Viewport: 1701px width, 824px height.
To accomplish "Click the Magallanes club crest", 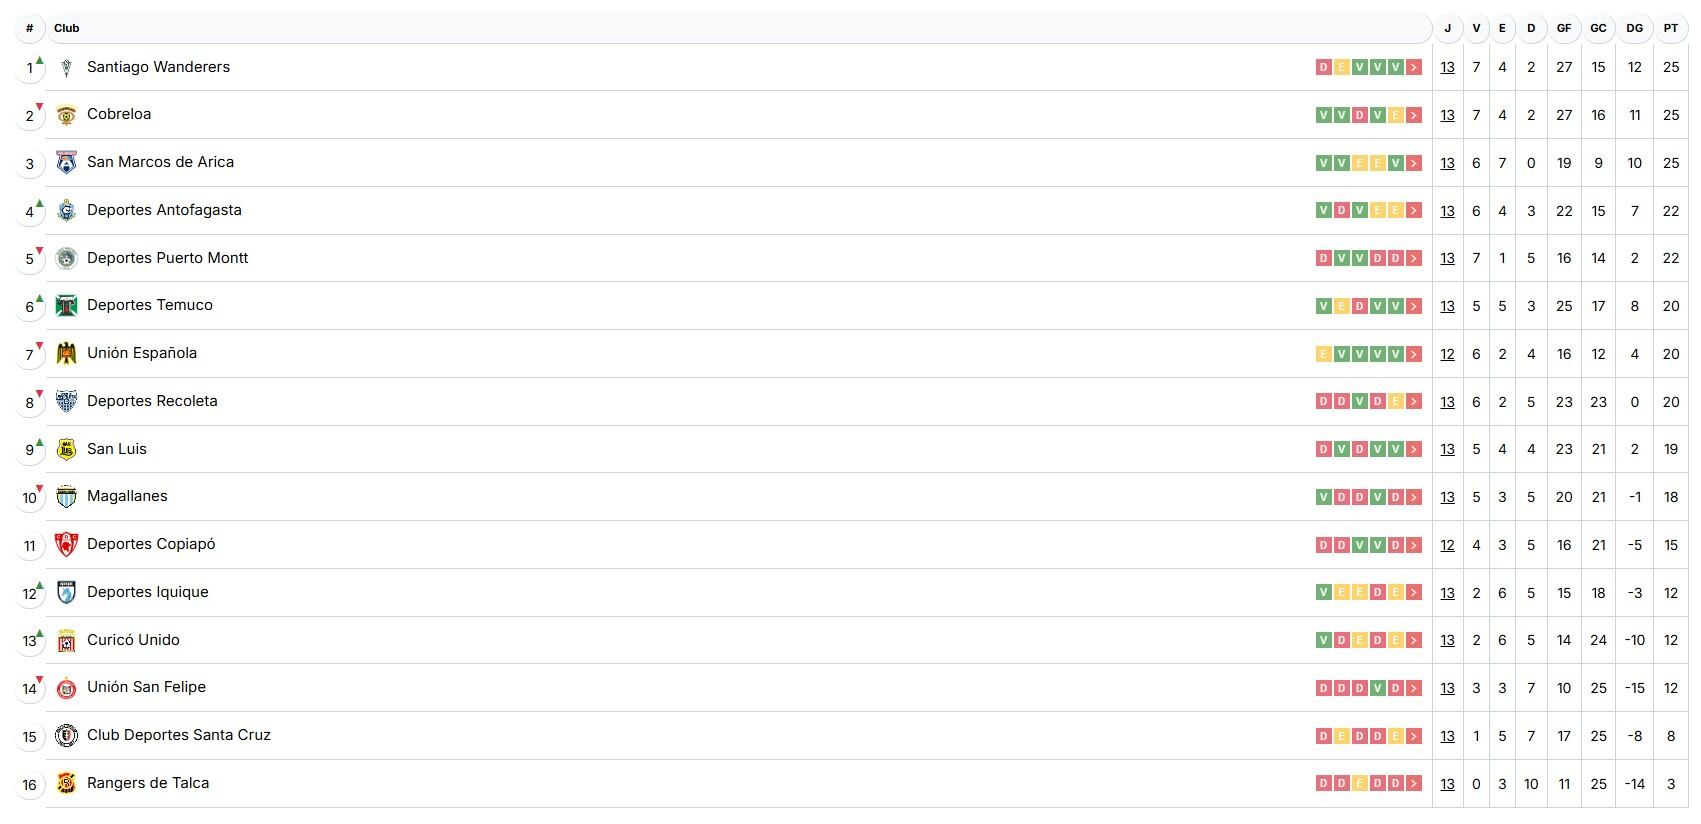I will coord(66,497).
